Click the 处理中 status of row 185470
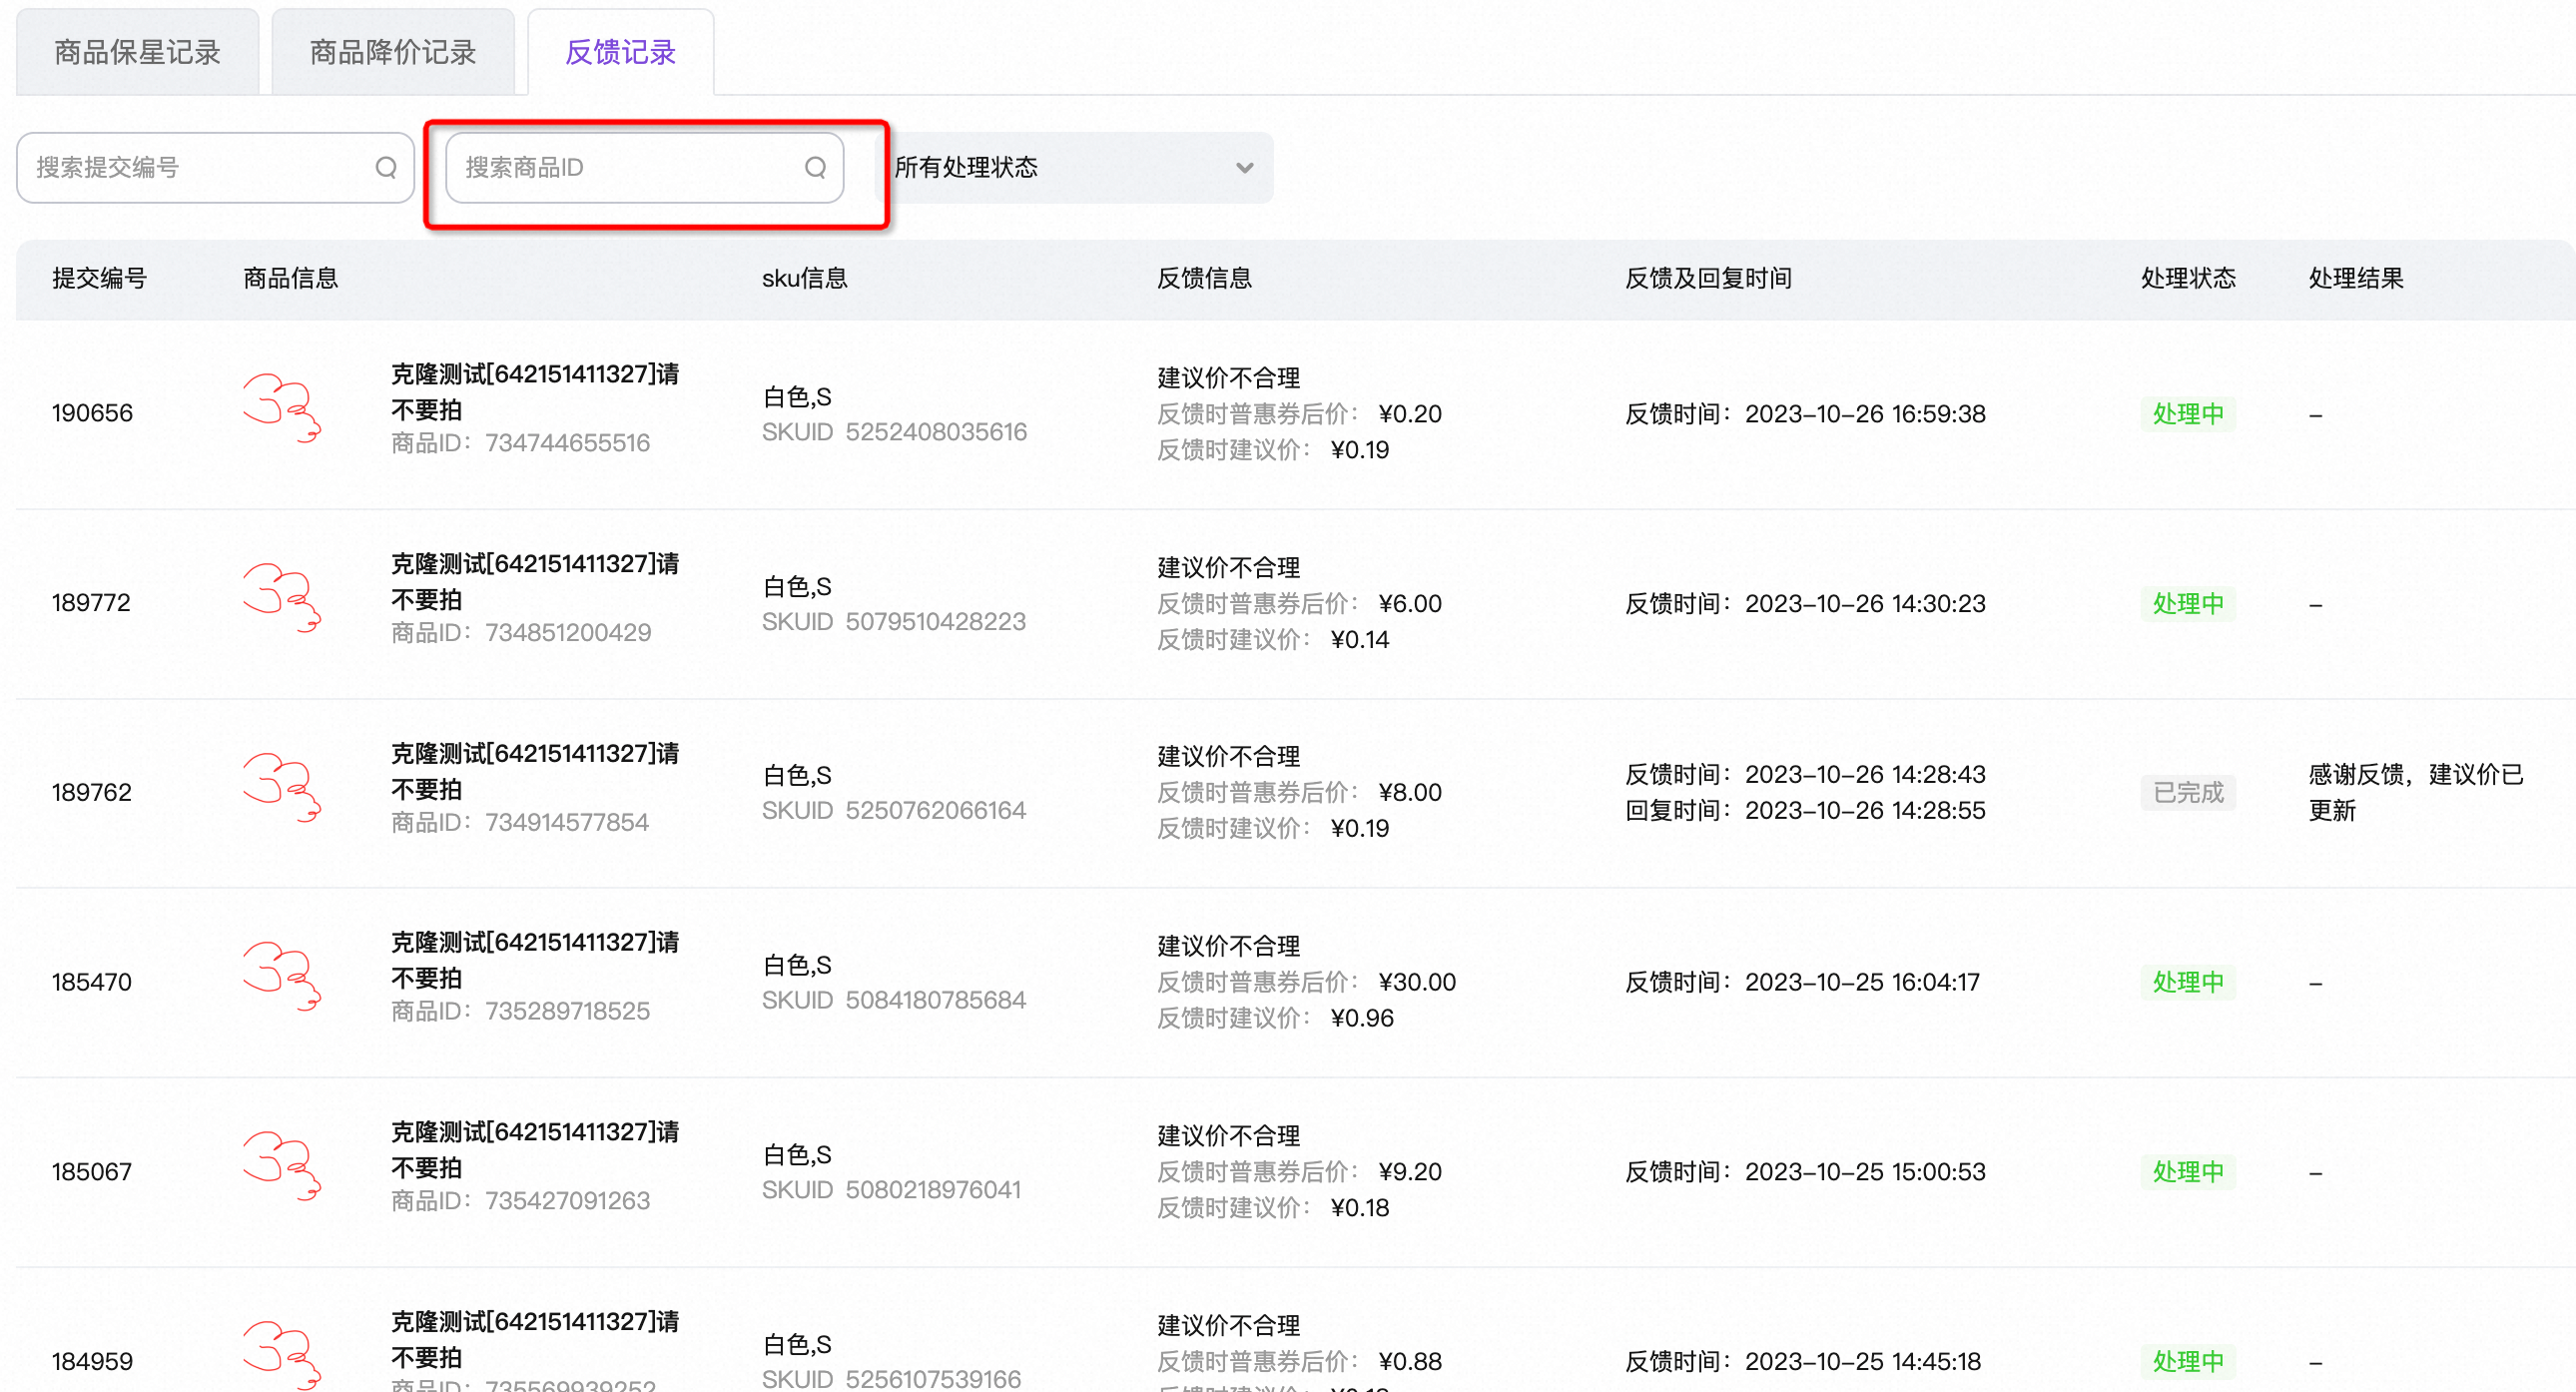 2188,982
